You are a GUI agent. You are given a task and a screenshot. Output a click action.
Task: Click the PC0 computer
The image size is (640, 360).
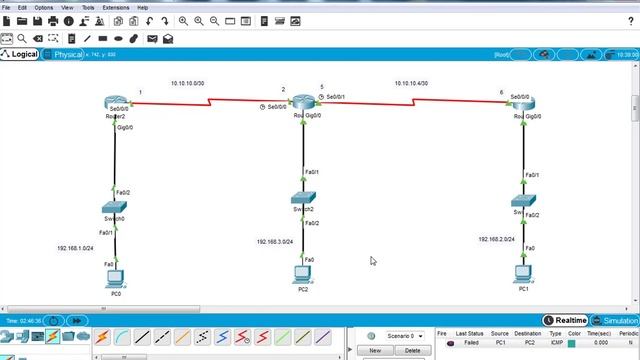point(116,279)
